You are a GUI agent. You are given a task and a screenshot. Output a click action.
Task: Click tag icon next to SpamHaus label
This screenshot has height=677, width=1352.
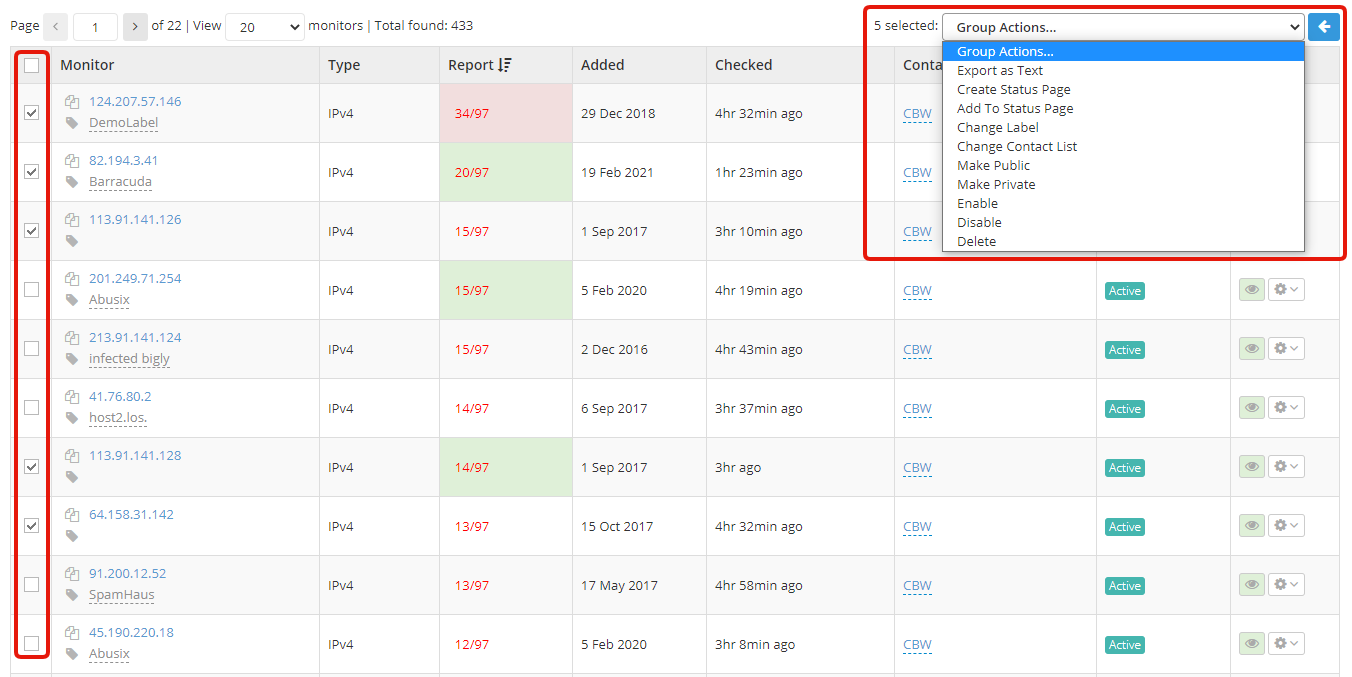point(72,595)
